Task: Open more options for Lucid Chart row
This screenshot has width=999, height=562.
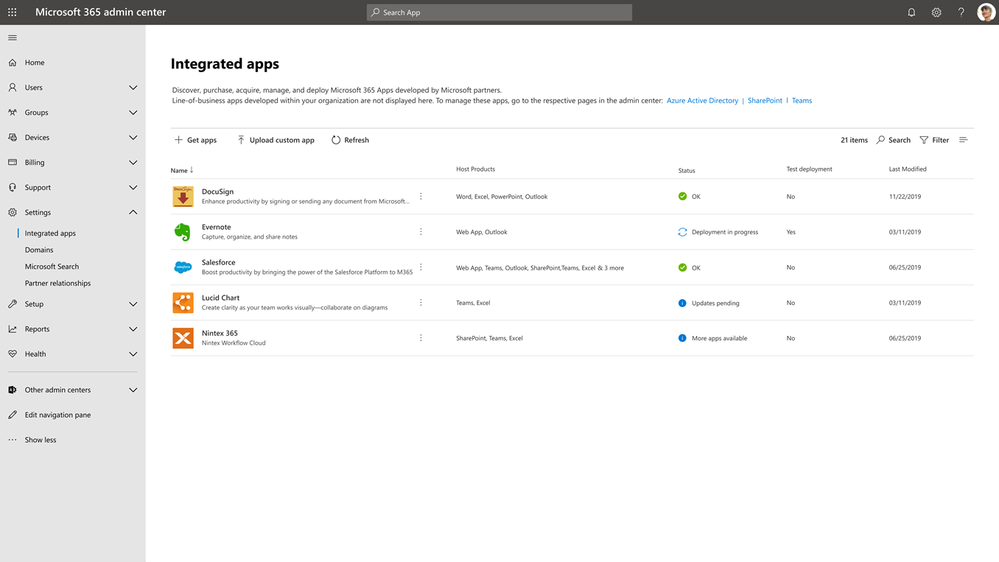Action: pos(420,303)
